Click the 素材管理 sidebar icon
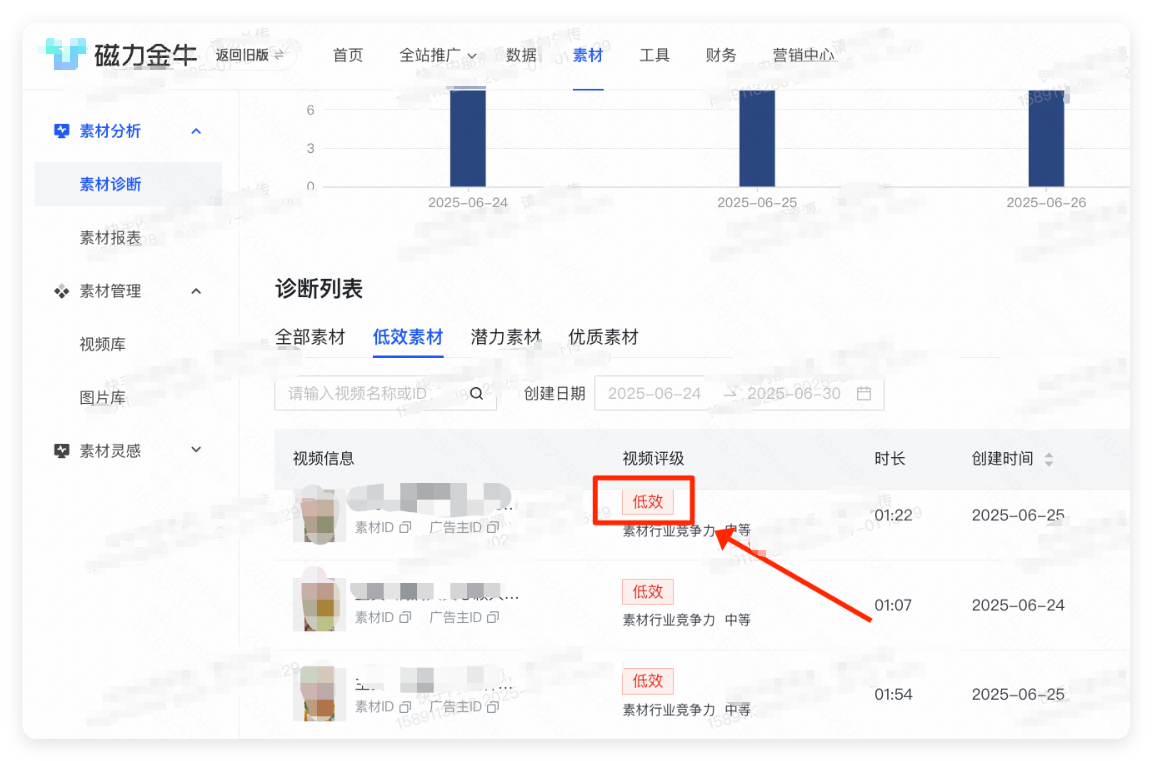The height and width of the screenshot is (761, 1152). click(62, 290)
